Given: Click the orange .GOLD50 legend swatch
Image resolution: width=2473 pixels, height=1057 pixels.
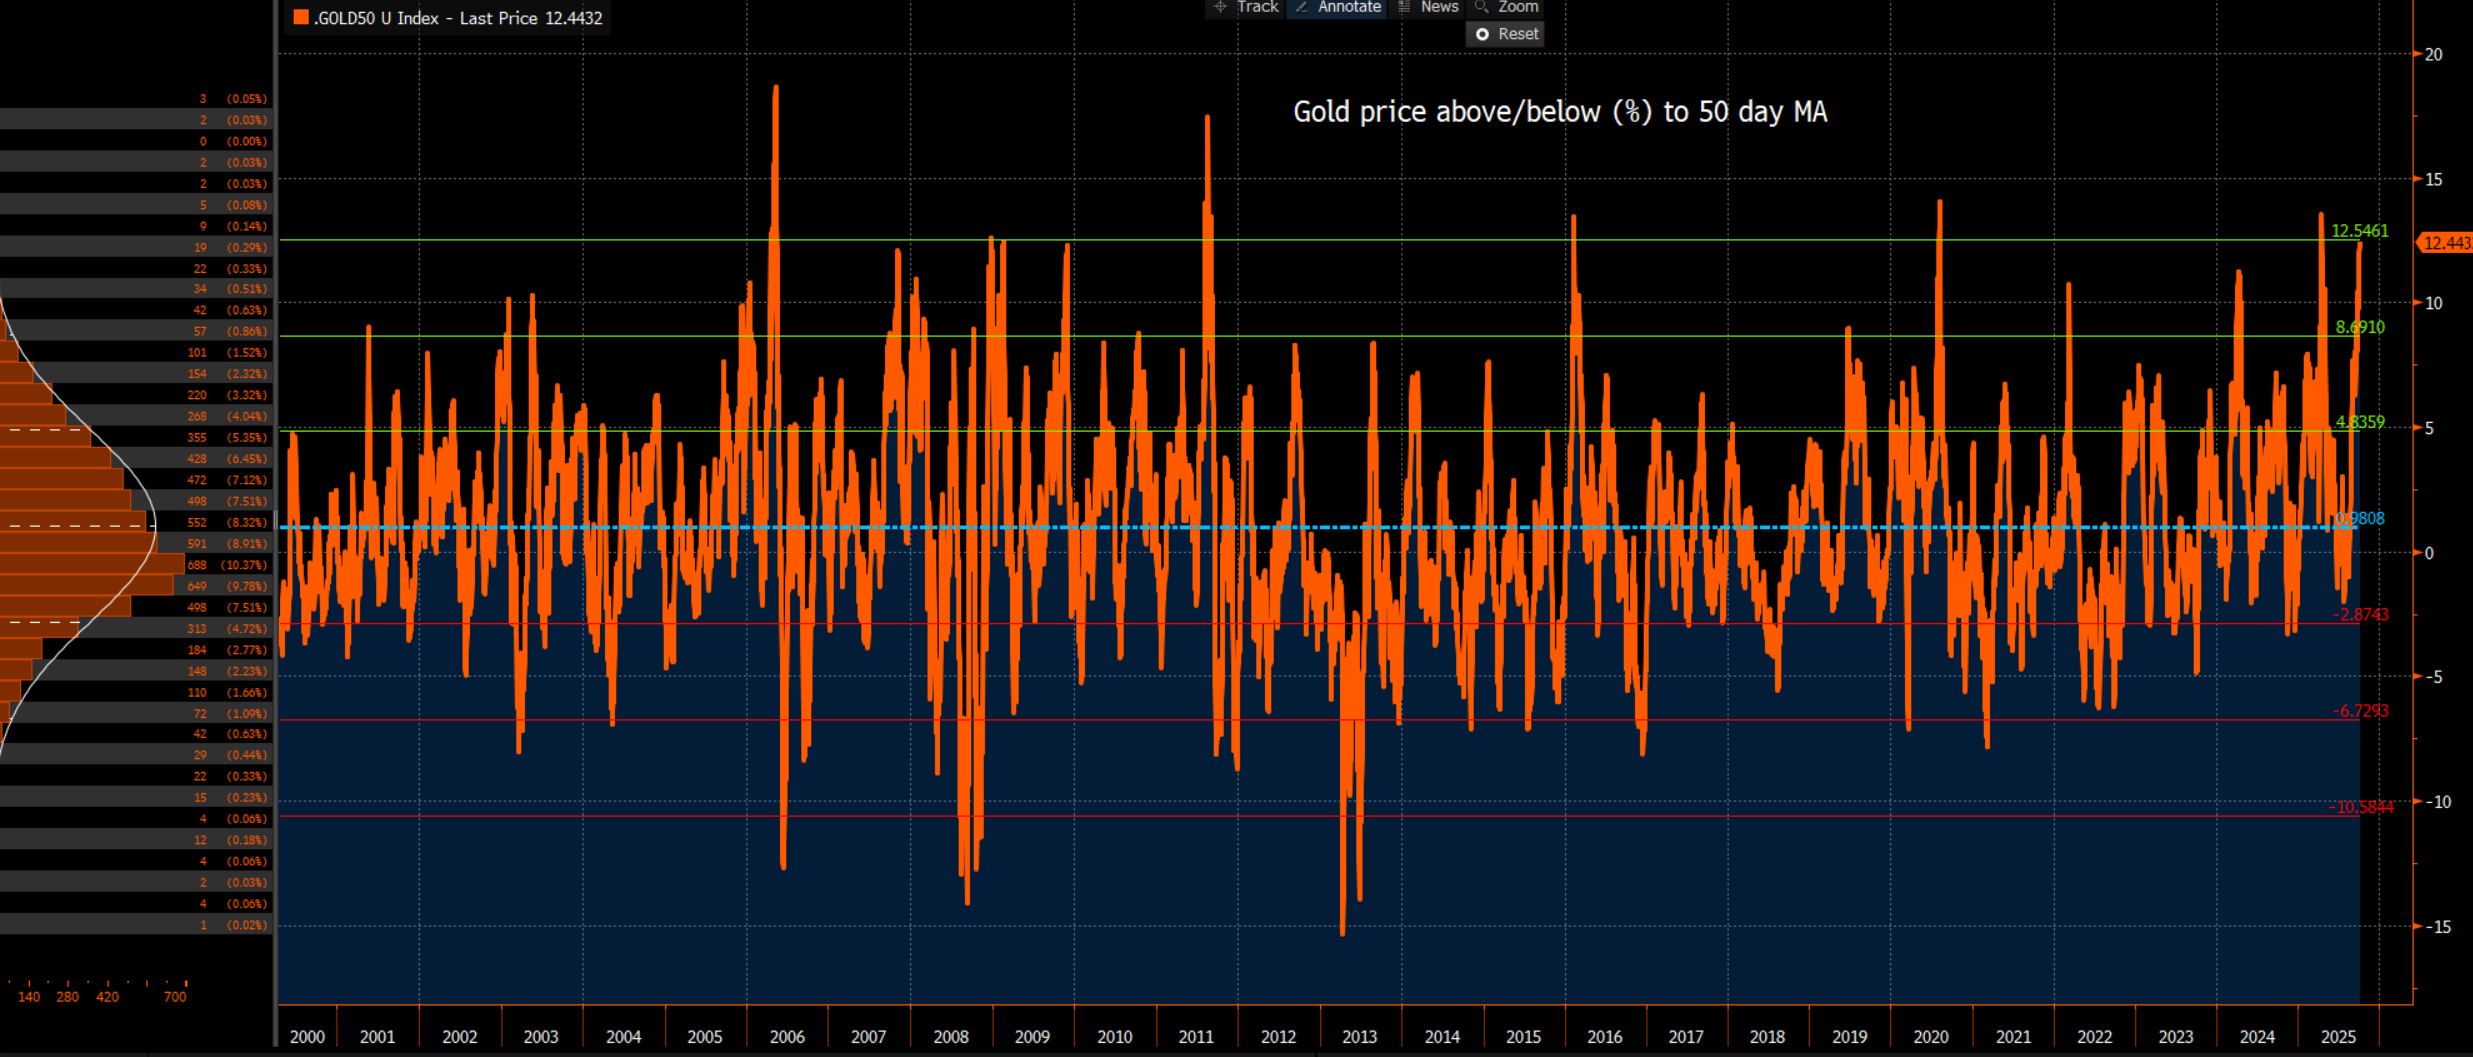Looking at the screenshot, I should pyautogui.click(x=300, y=17).
